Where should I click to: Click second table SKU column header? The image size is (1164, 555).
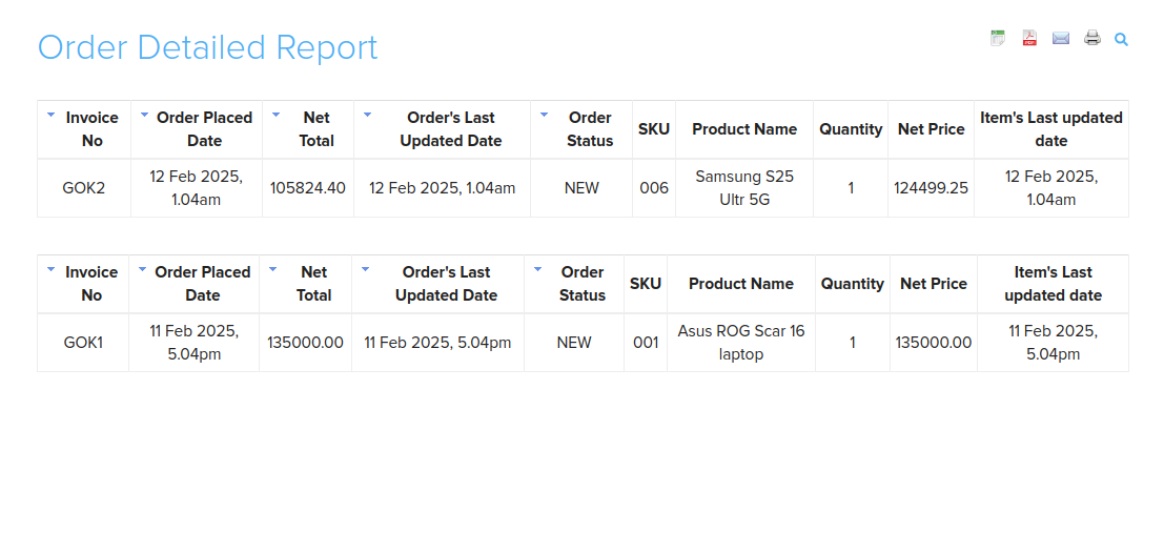click(646, 283)
